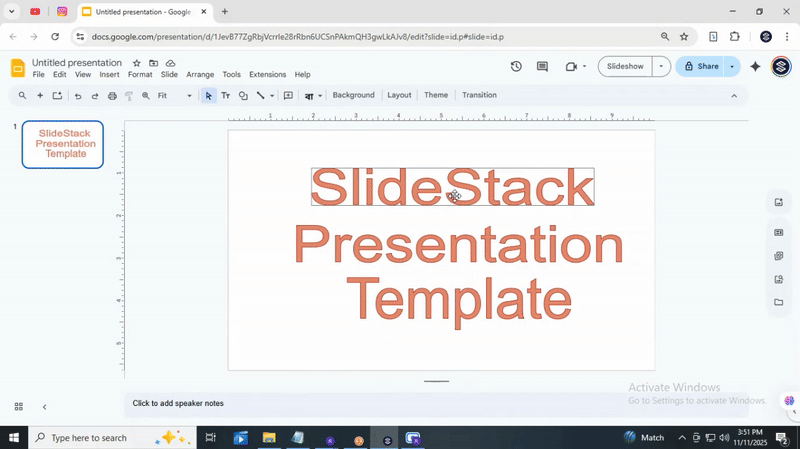This screenshot has height=449, width=800.
Task: Select the Shape tool
Action: click(x=243, y=96)
